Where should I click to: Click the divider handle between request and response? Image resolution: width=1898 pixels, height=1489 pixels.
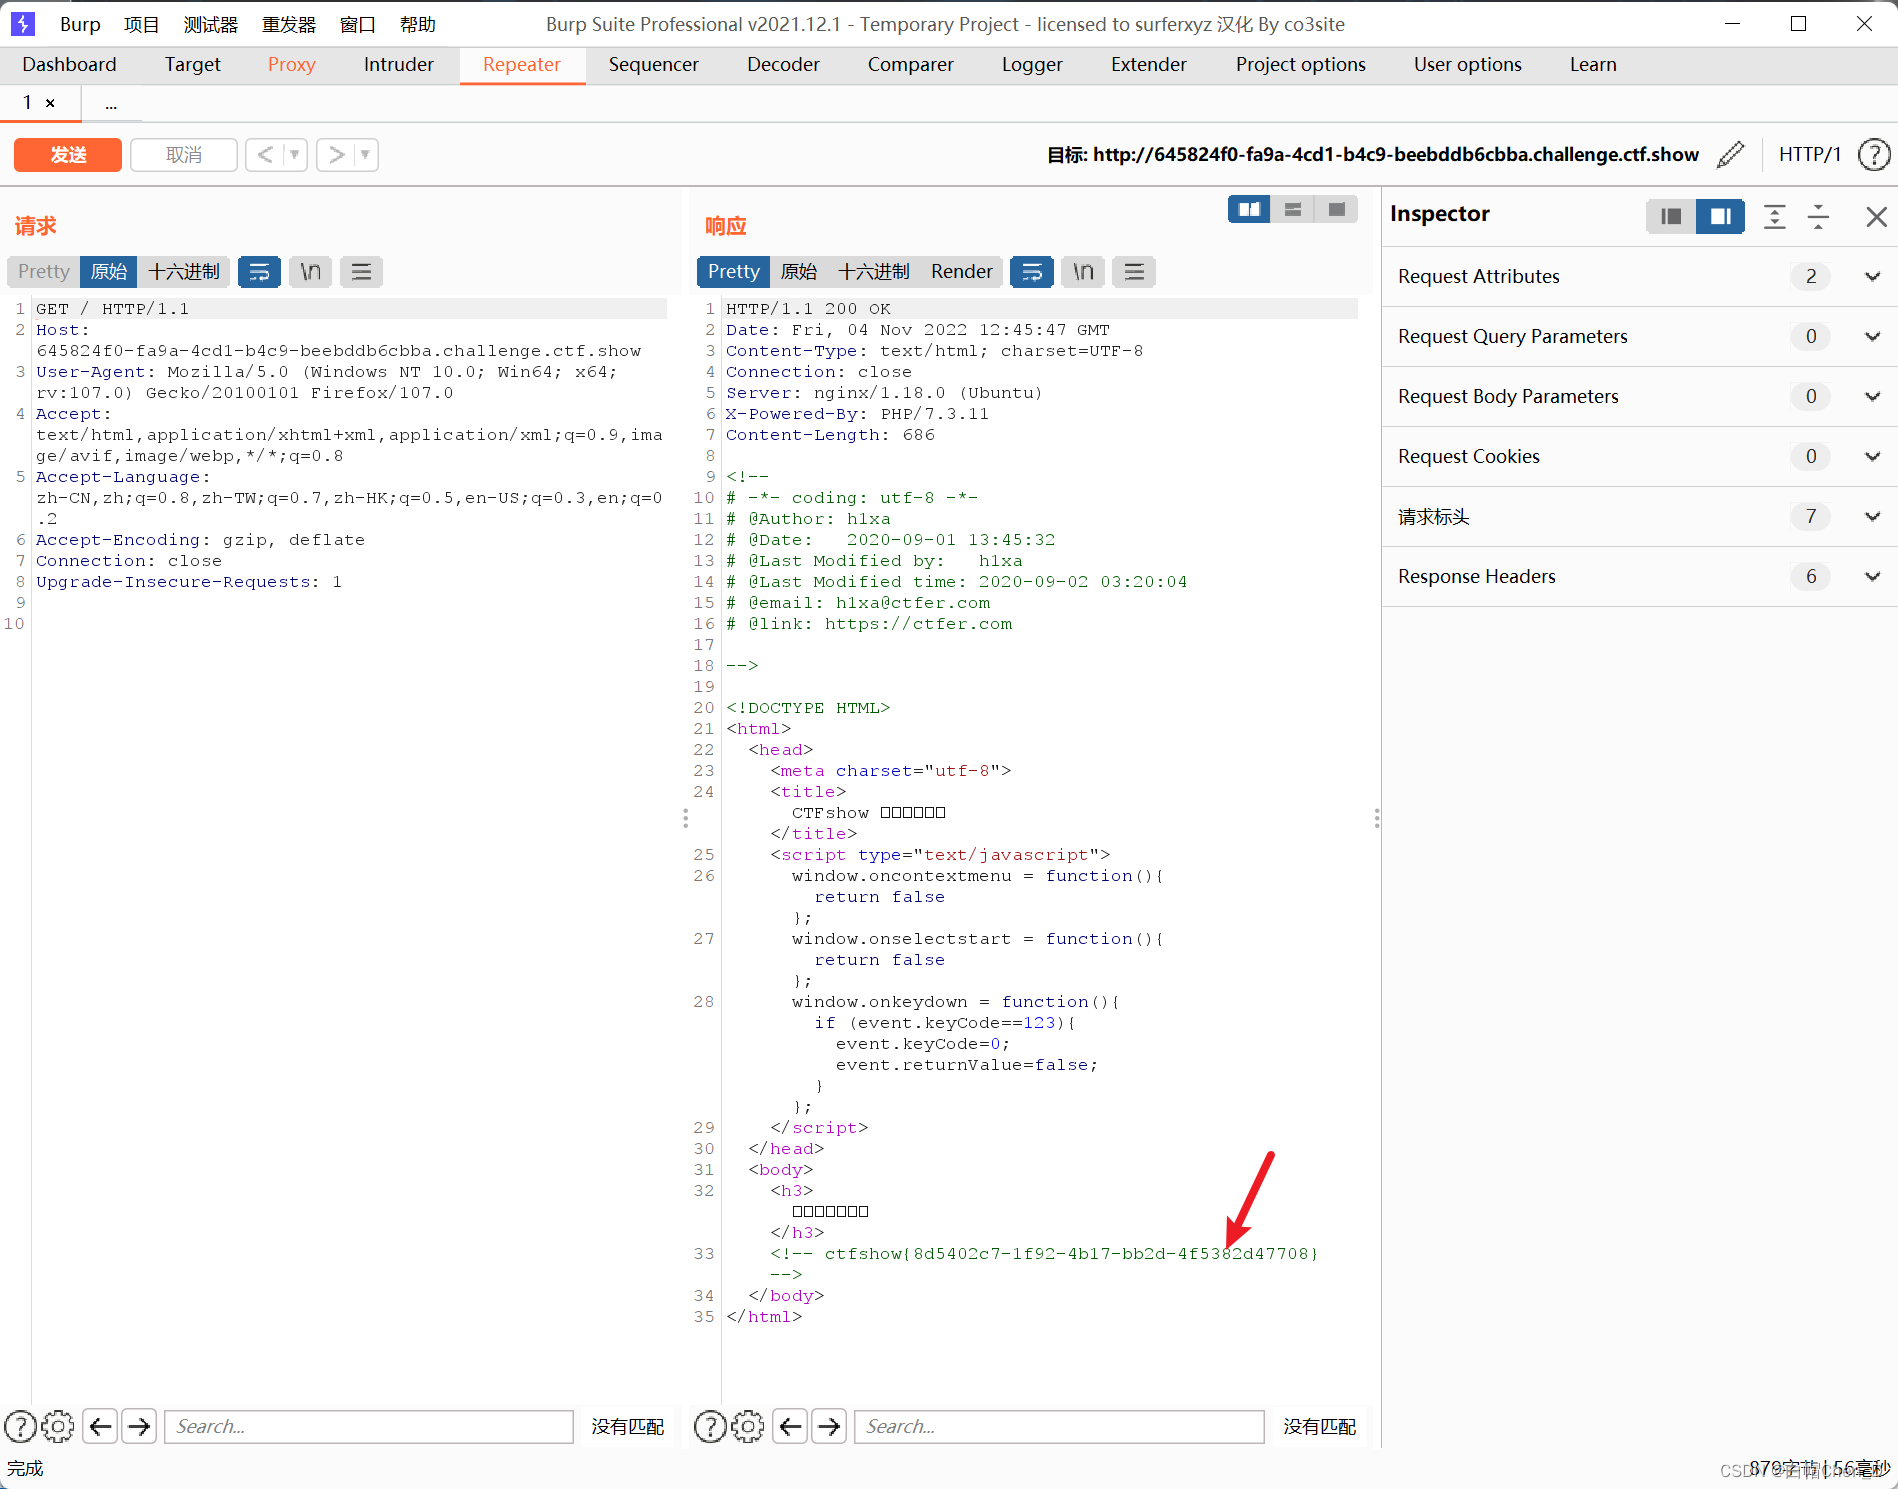(x=685, y=818)
